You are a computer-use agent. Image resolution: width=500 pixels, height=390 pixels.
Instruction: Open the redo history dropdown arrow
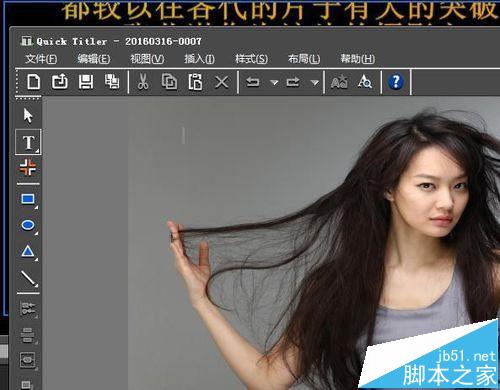tap(314, 82)
